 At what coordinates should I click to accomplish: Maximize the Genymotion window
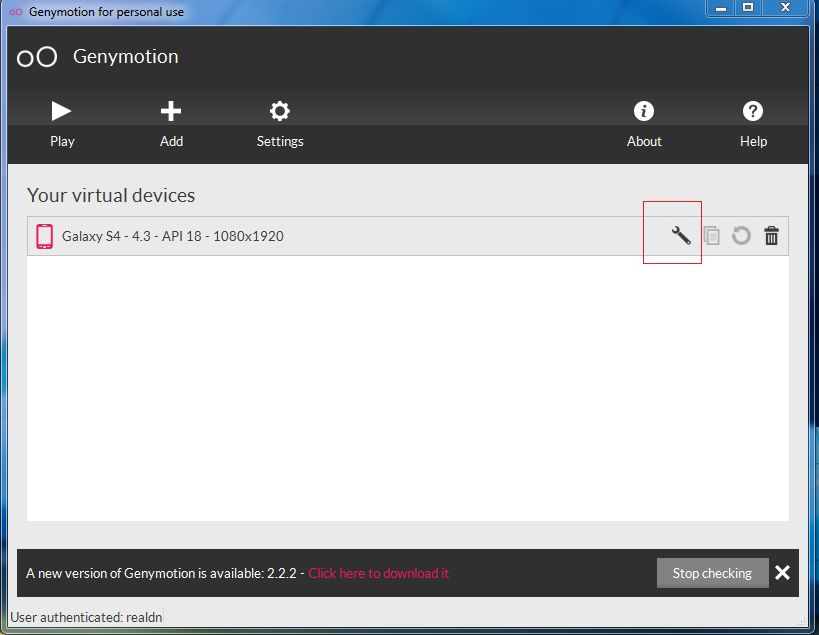click(x=748, y=8)
